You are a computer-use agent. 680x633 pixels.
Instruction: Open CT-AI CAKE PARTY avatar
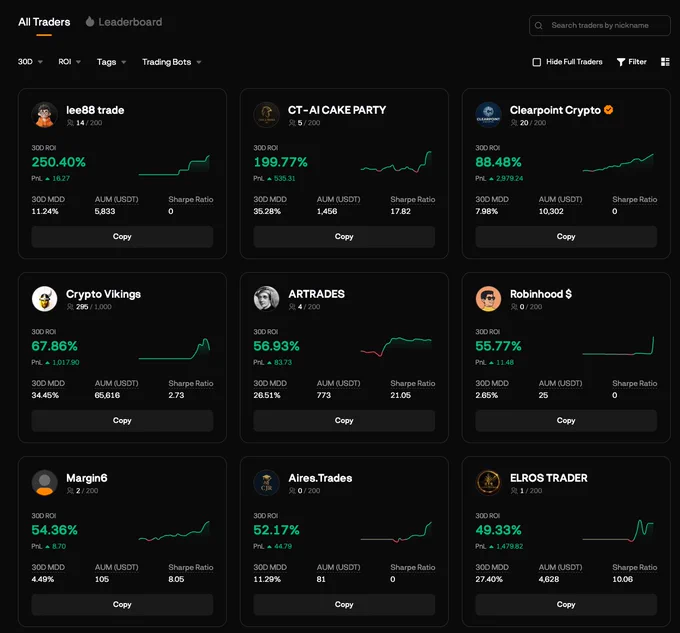coord(266,115)
